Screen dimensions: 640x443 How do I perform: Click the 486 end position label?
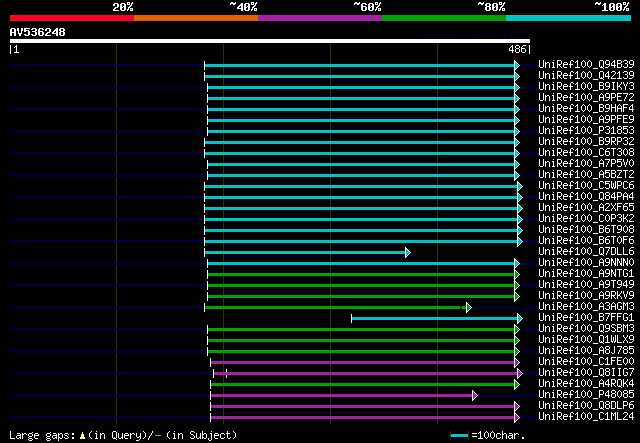pos(517,49)
